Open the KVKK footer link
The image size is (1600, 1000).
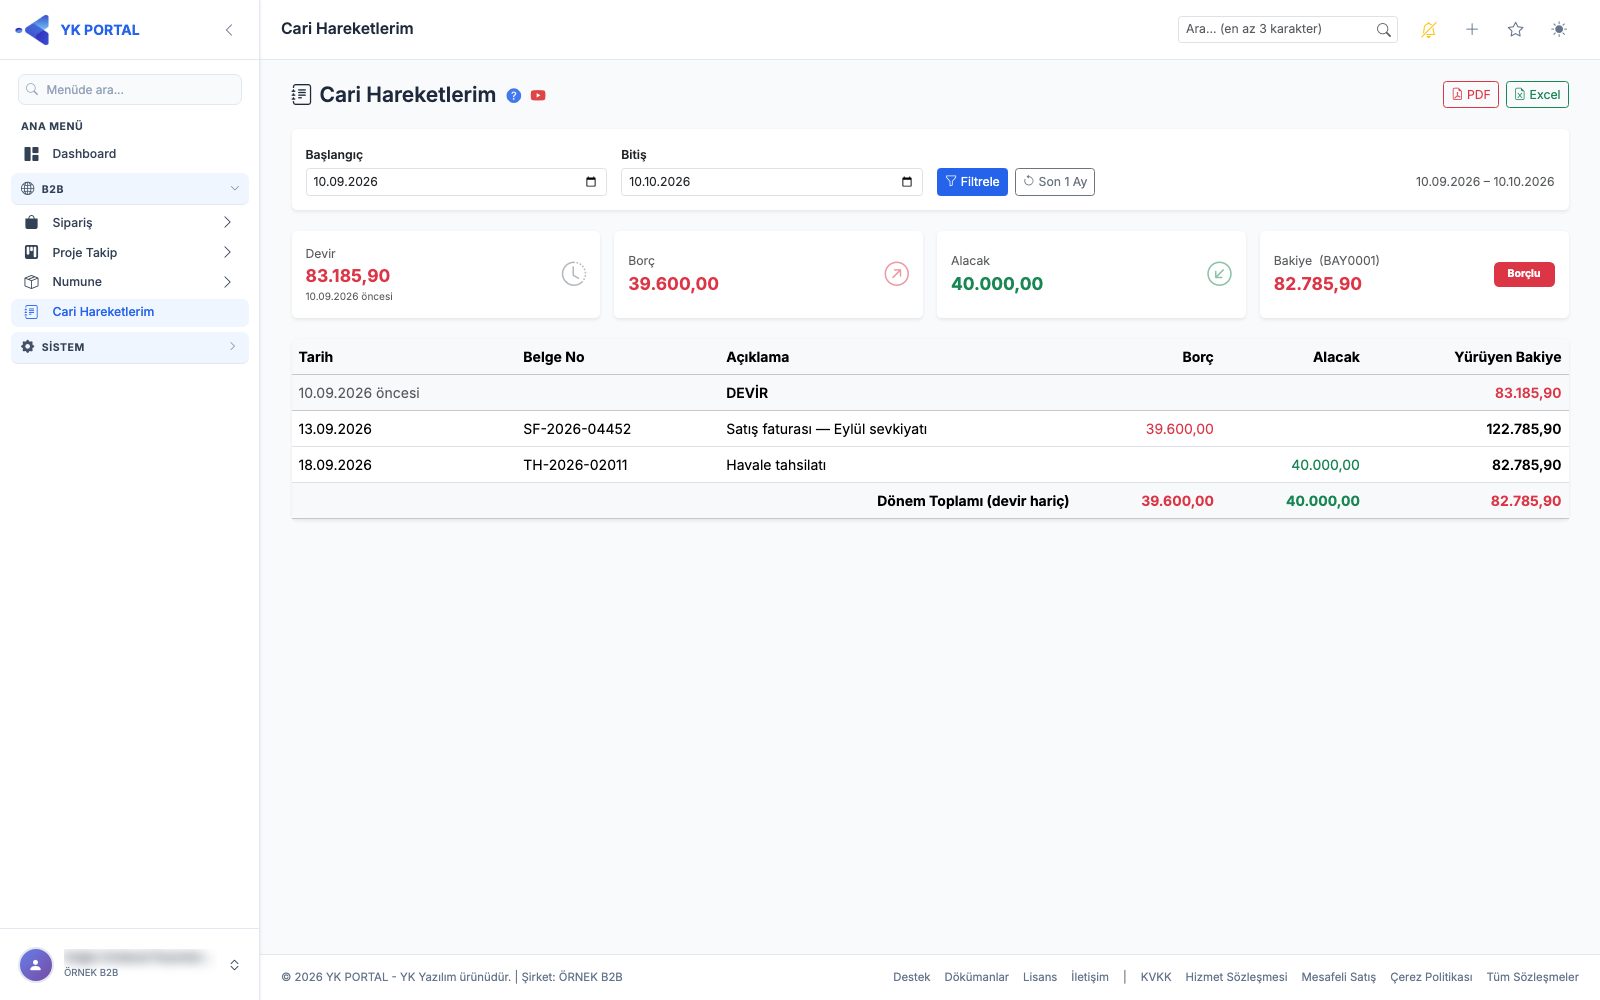tap(1156, 977)
